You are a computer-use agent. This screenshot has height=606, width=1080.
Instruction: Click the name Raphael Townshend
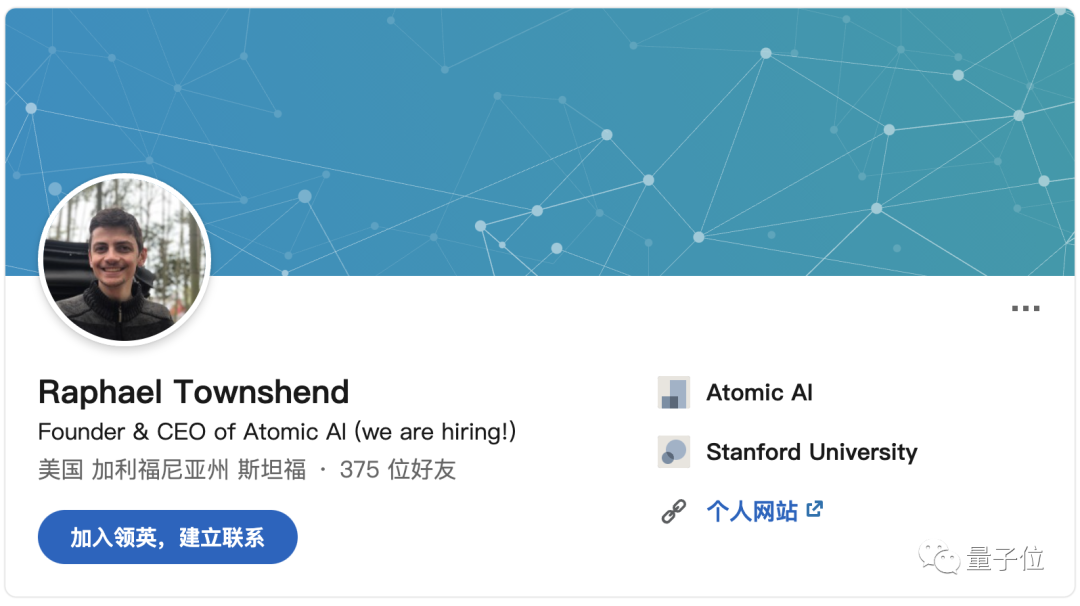pos(193,391)
